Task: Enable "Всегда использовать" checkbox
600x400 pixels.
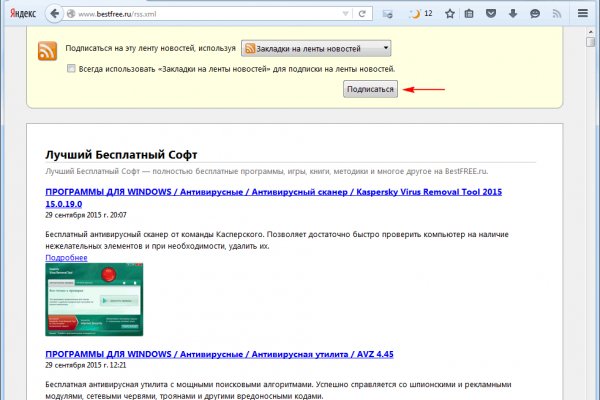Action: tap(71, 69)
